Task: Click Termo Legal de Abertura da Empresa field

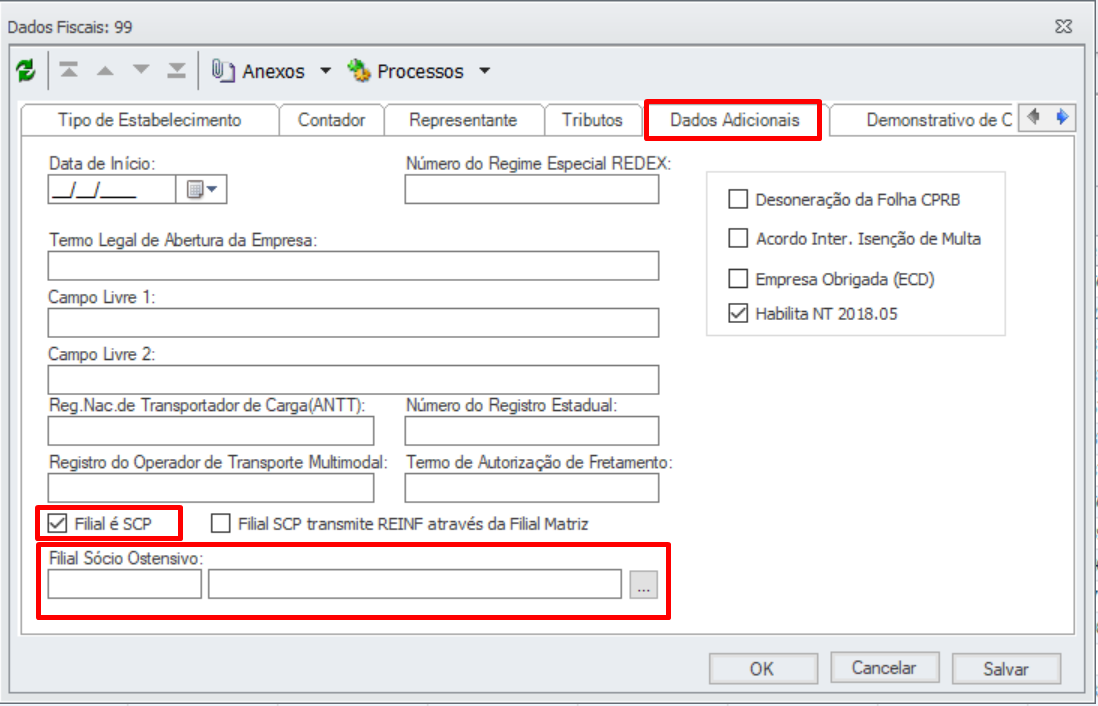Action: pos(354,266)
